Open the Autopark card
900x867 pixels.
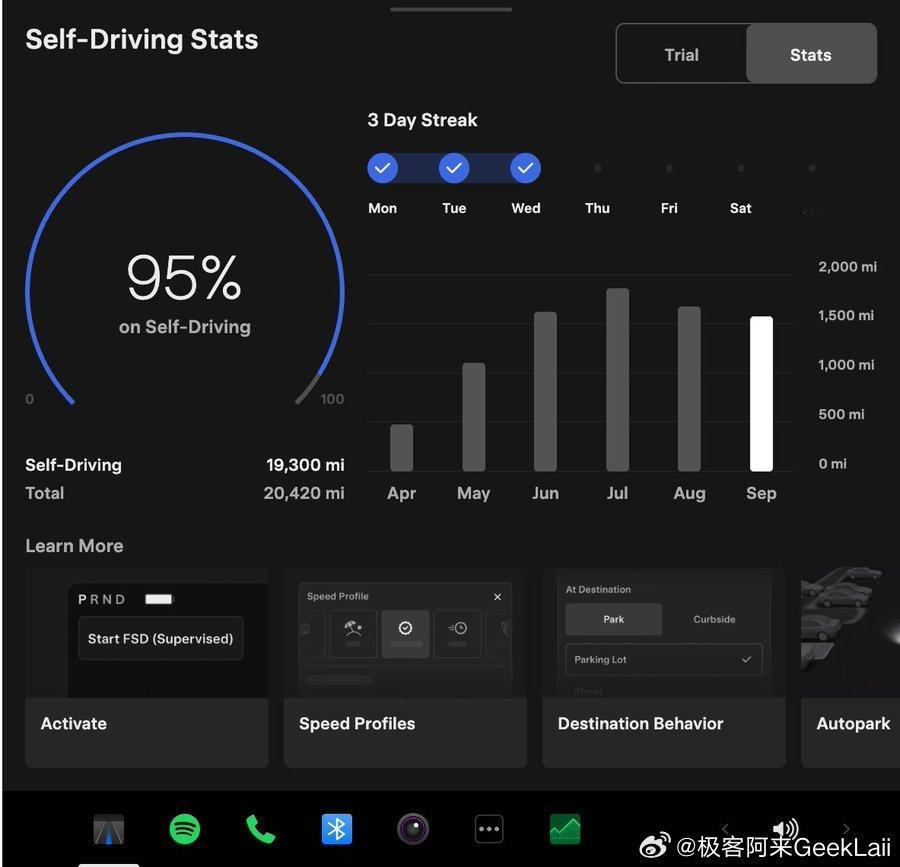click(x=851, y=668)
